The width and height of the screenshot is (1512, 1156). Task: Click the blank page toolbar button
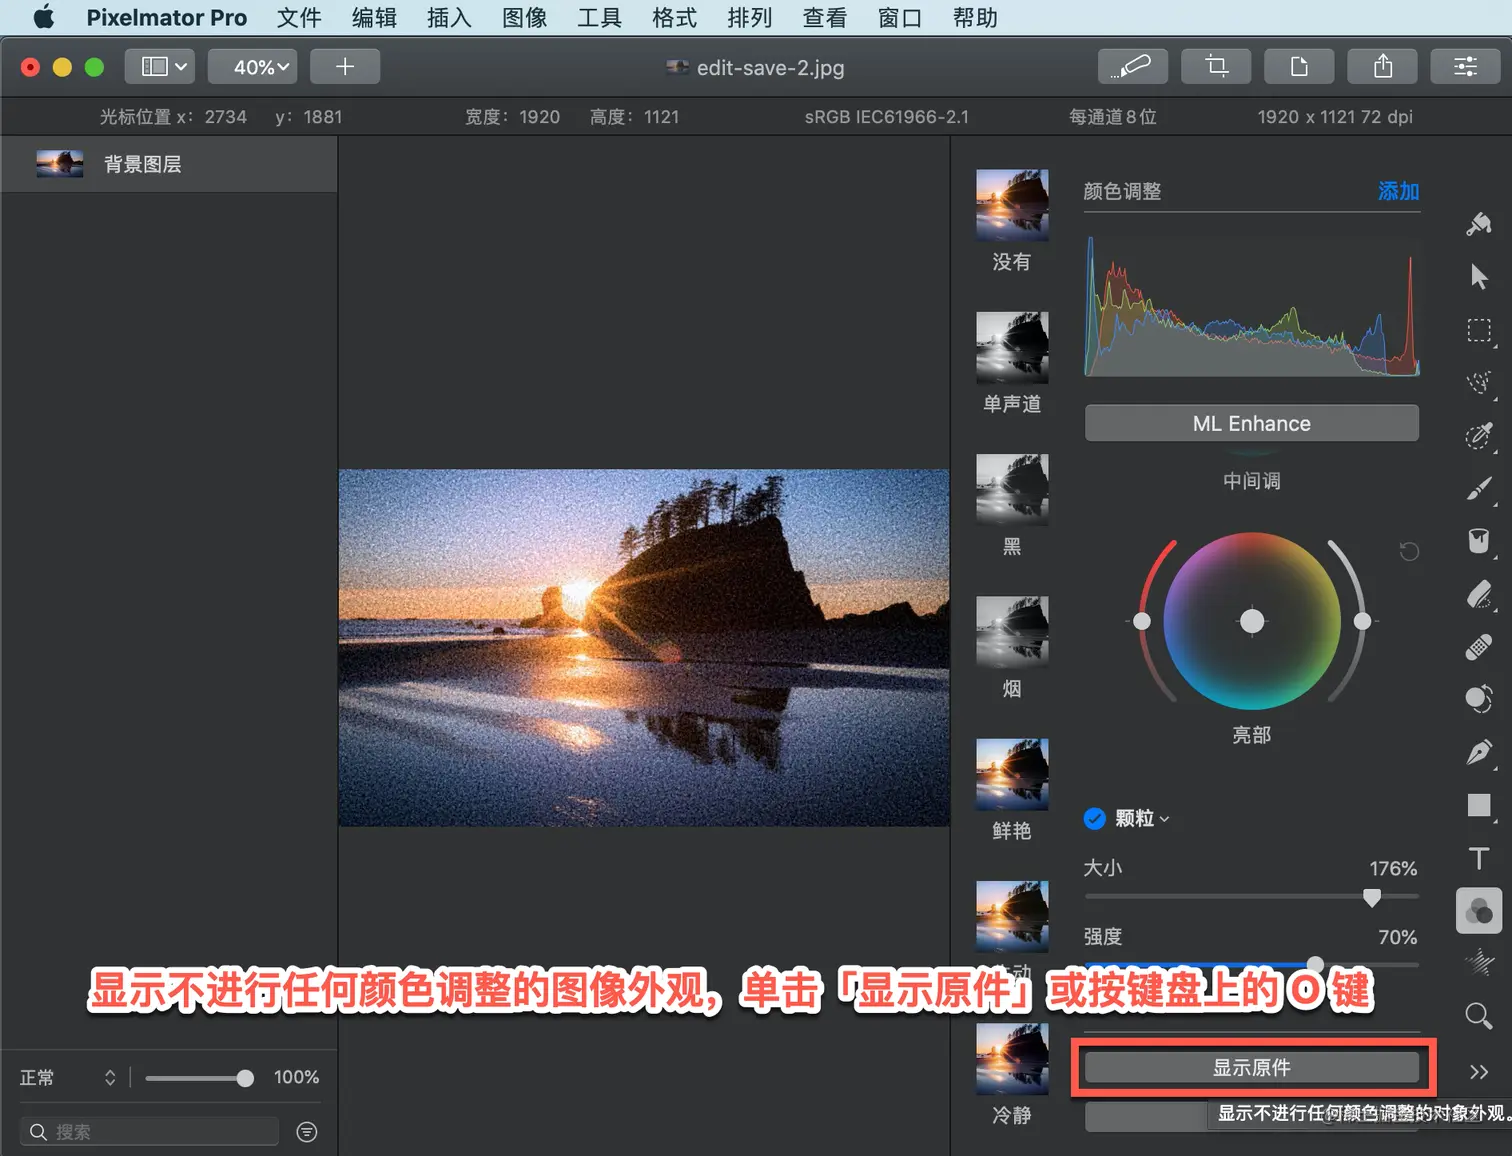tap(1299, 67)
